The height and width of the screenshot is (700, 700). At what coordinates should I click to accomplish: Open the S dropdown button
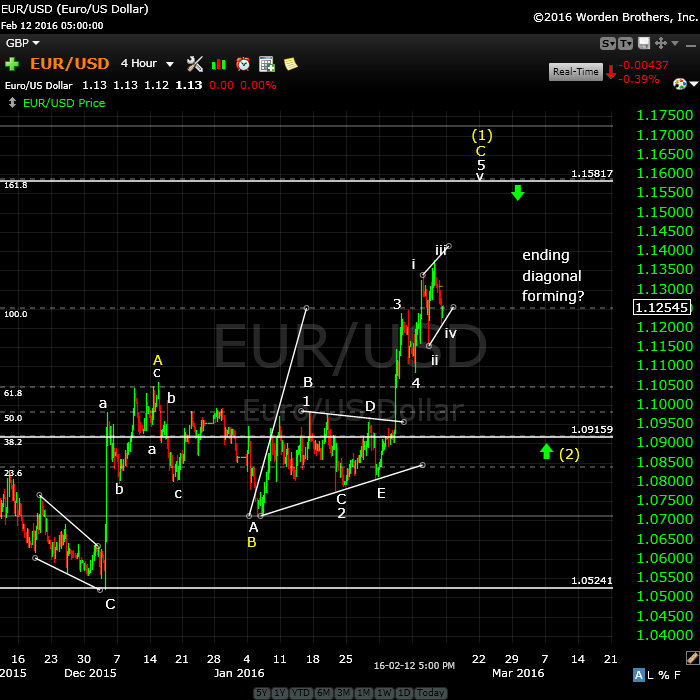pyautogui.click(x=608, y=44)
